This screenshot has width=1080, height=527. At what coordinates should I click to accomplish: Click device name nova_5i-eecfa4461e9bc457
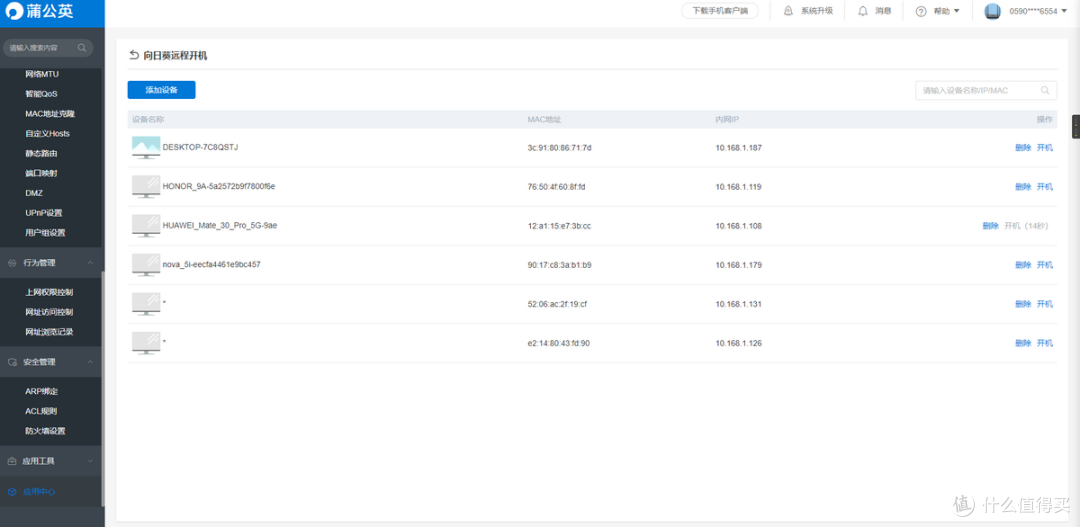tap(211, 265)
